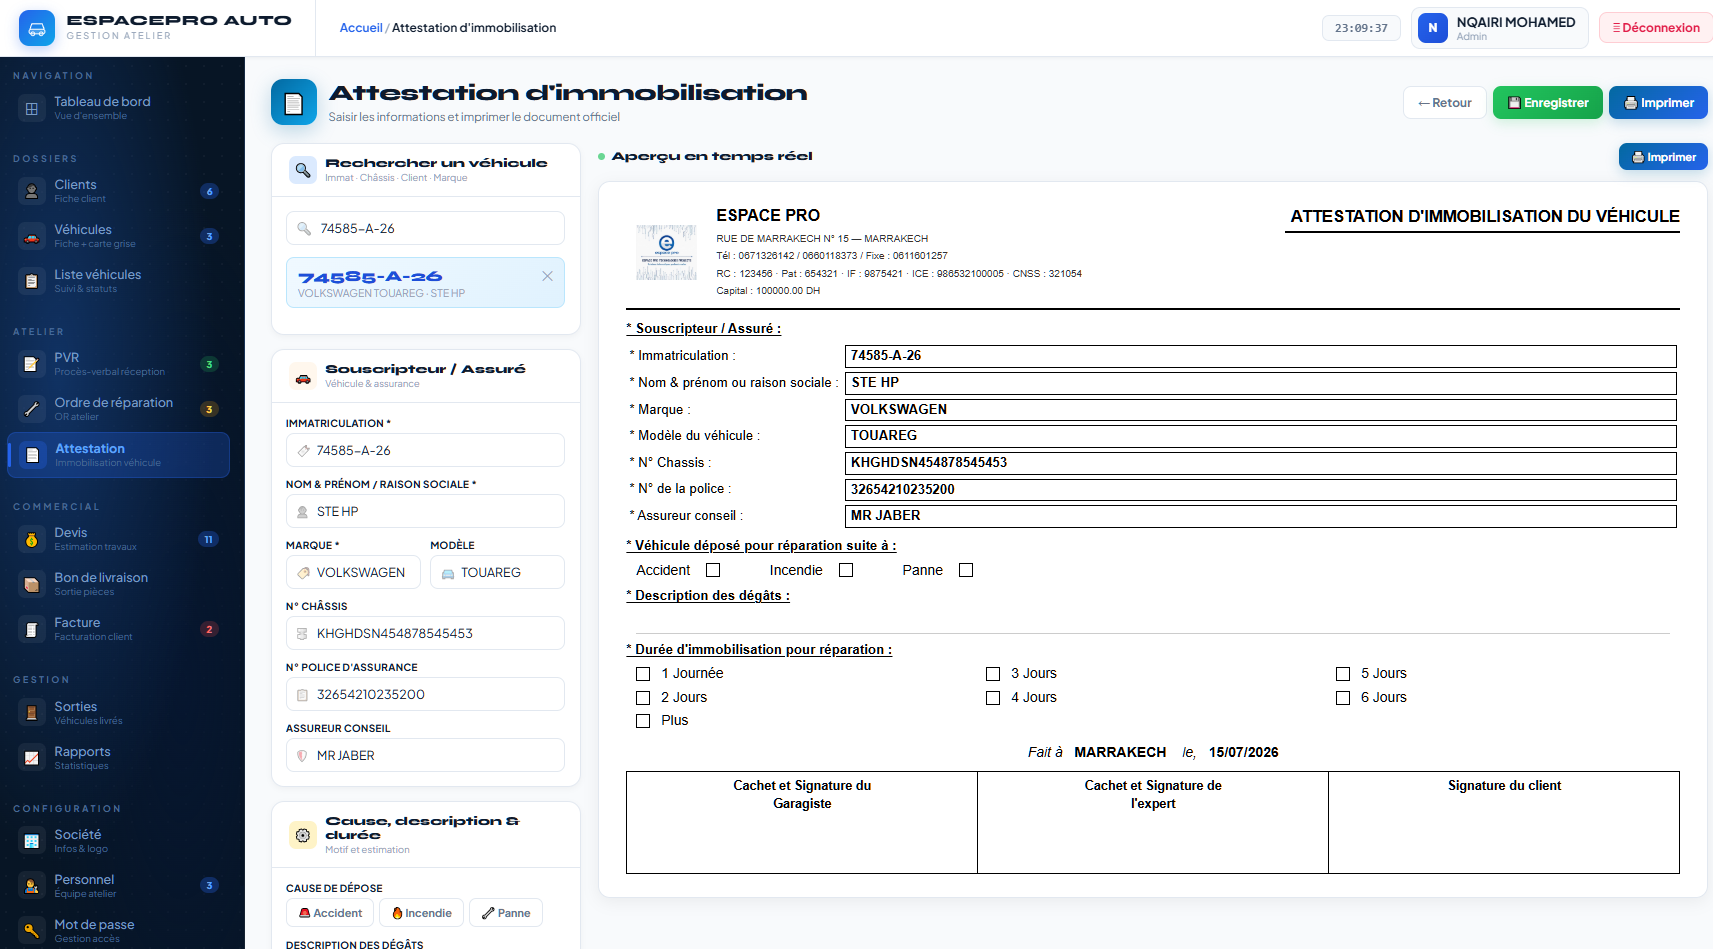
Task: Select the PVR sidebar icon
Action: tap(31, 364)
